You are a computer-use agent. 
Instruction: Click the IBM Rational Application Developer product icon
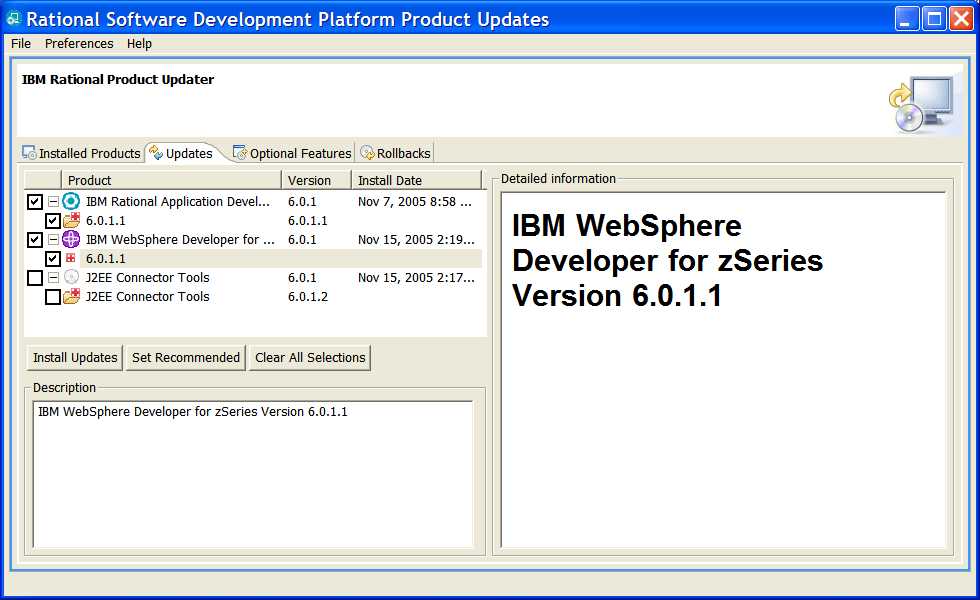pyautogui.click(x=71, y=202)
